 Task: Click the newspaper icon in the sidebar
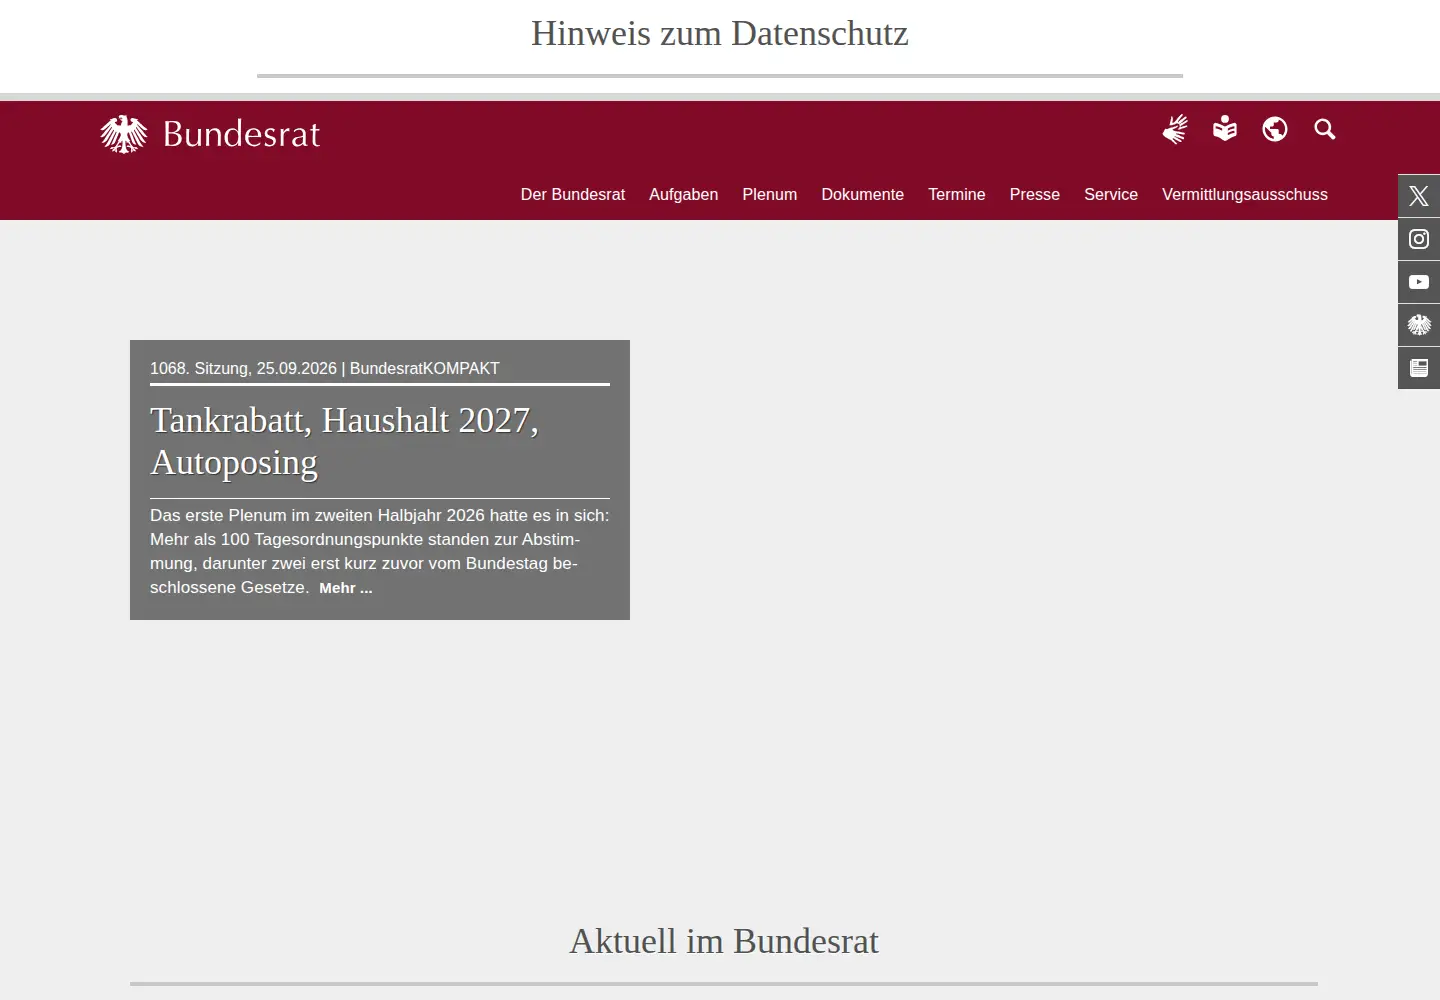coord(1419,368)
